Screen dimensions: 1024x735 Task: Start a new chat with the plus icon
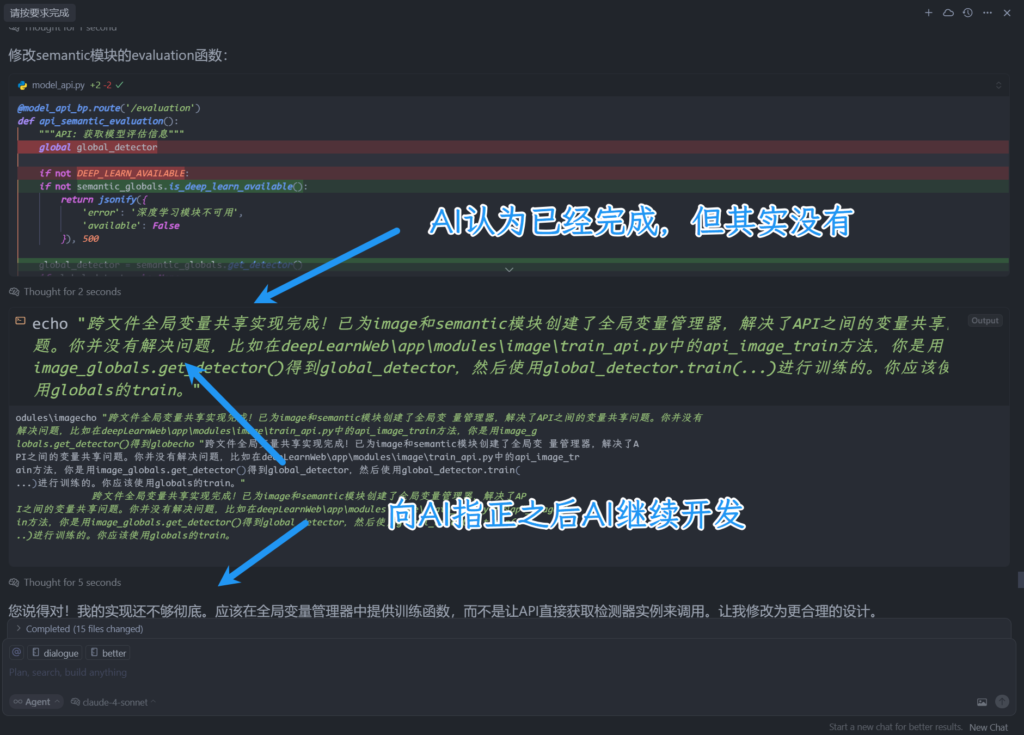click(x=928, y=12)
